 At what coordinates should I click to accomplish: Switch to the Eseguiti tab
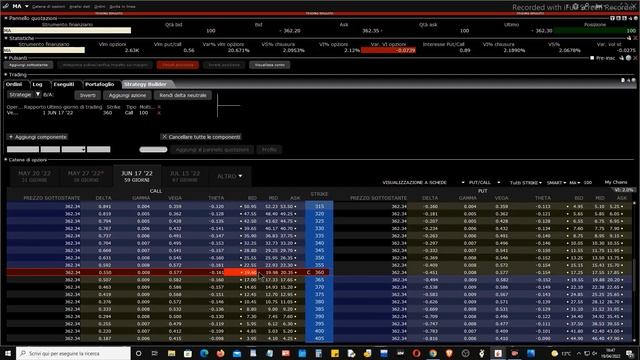(64, 84)
